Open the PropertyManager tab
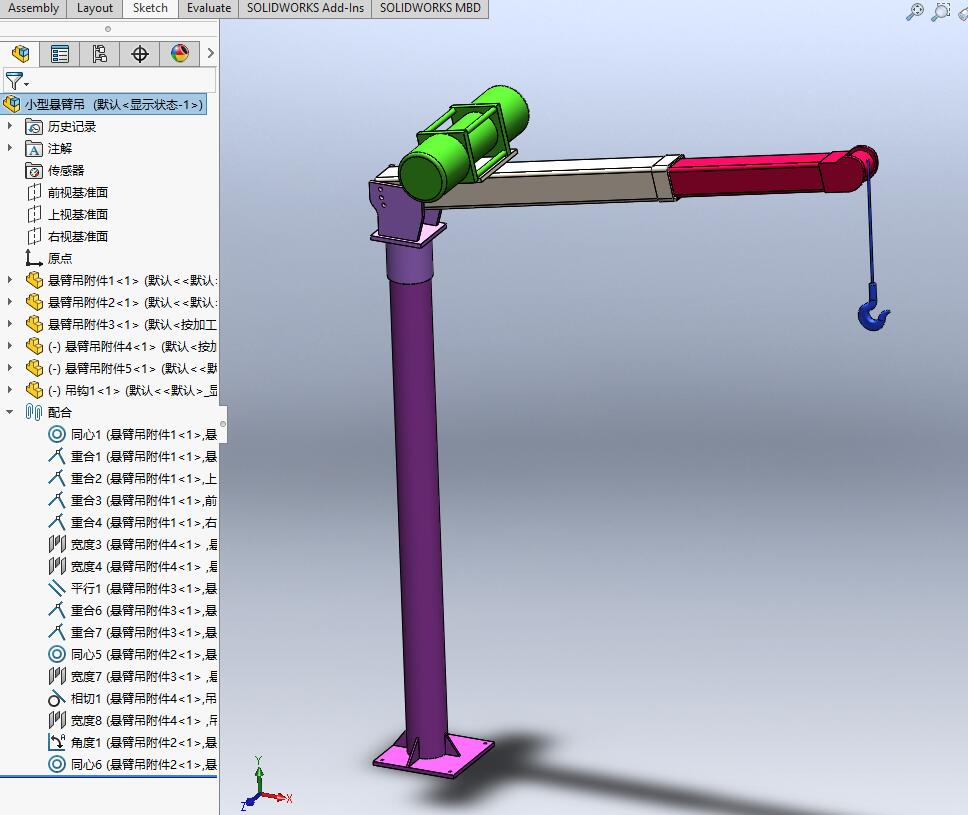Viewport: 968px width, 815px height. pos(60,54)
